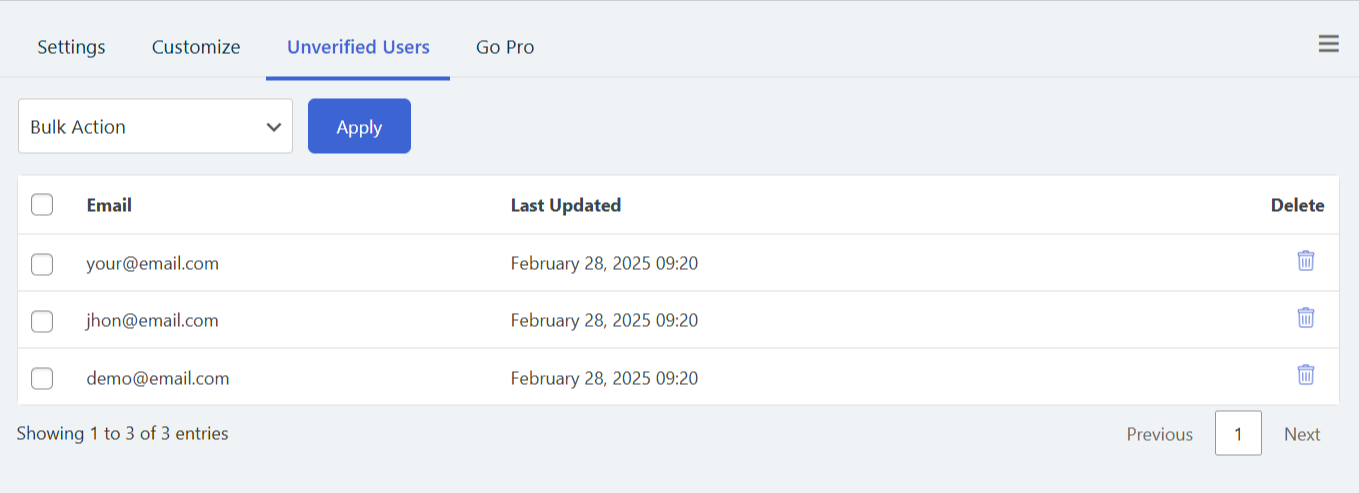Click the trash icon for jhon@email.com

pos(1306,318)
